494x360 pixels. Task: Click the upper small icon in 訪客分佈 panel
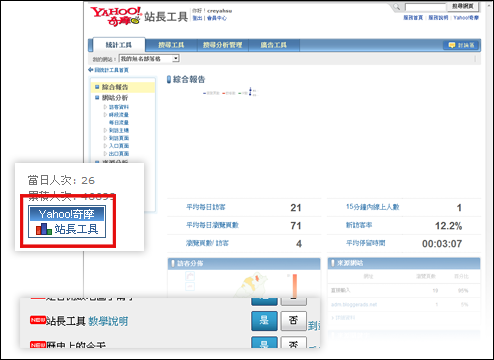[190, 276]
